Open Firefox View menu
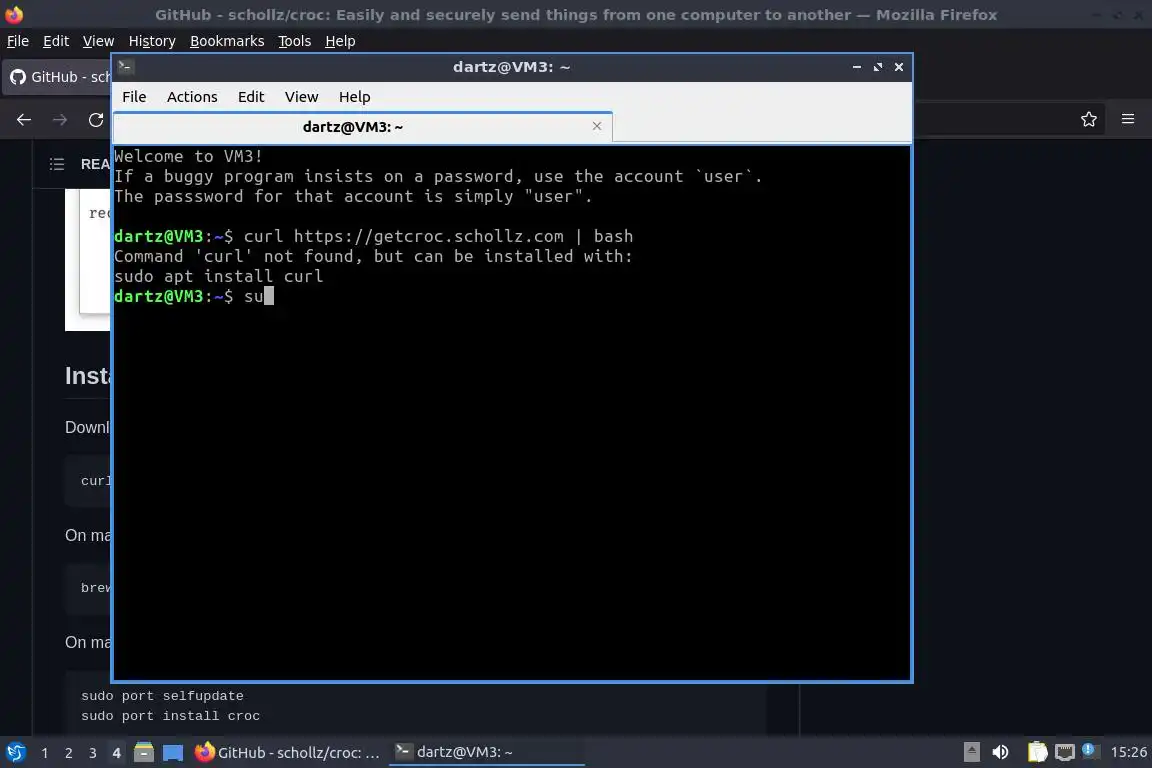The height and width of the screenshot is (768, 1152). click(x=98, y=41)
